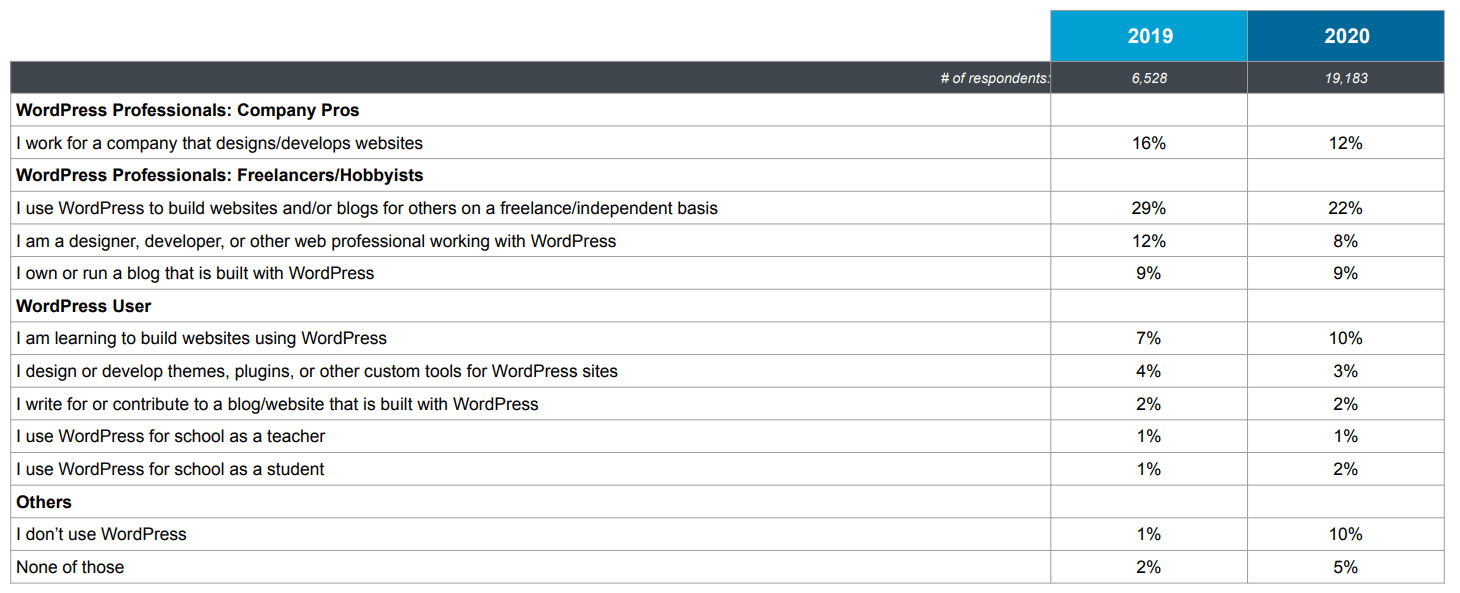Click the 22% value in 2020 column
1460x593 pixels.
tap(1346, 208)
